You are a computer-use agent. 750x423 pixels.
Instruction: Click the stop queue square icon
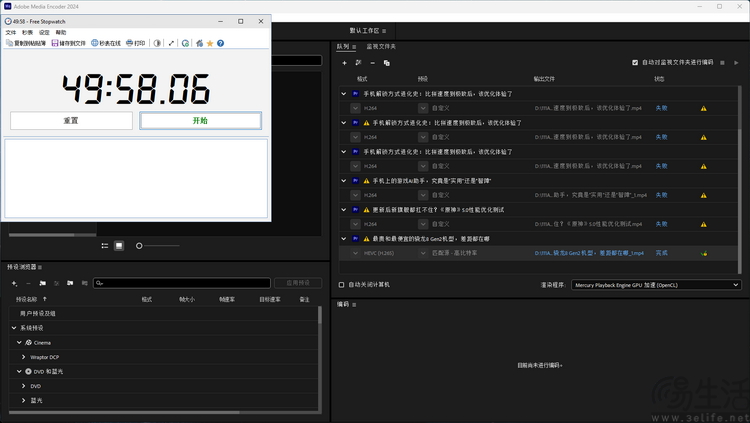click(722, 63)
